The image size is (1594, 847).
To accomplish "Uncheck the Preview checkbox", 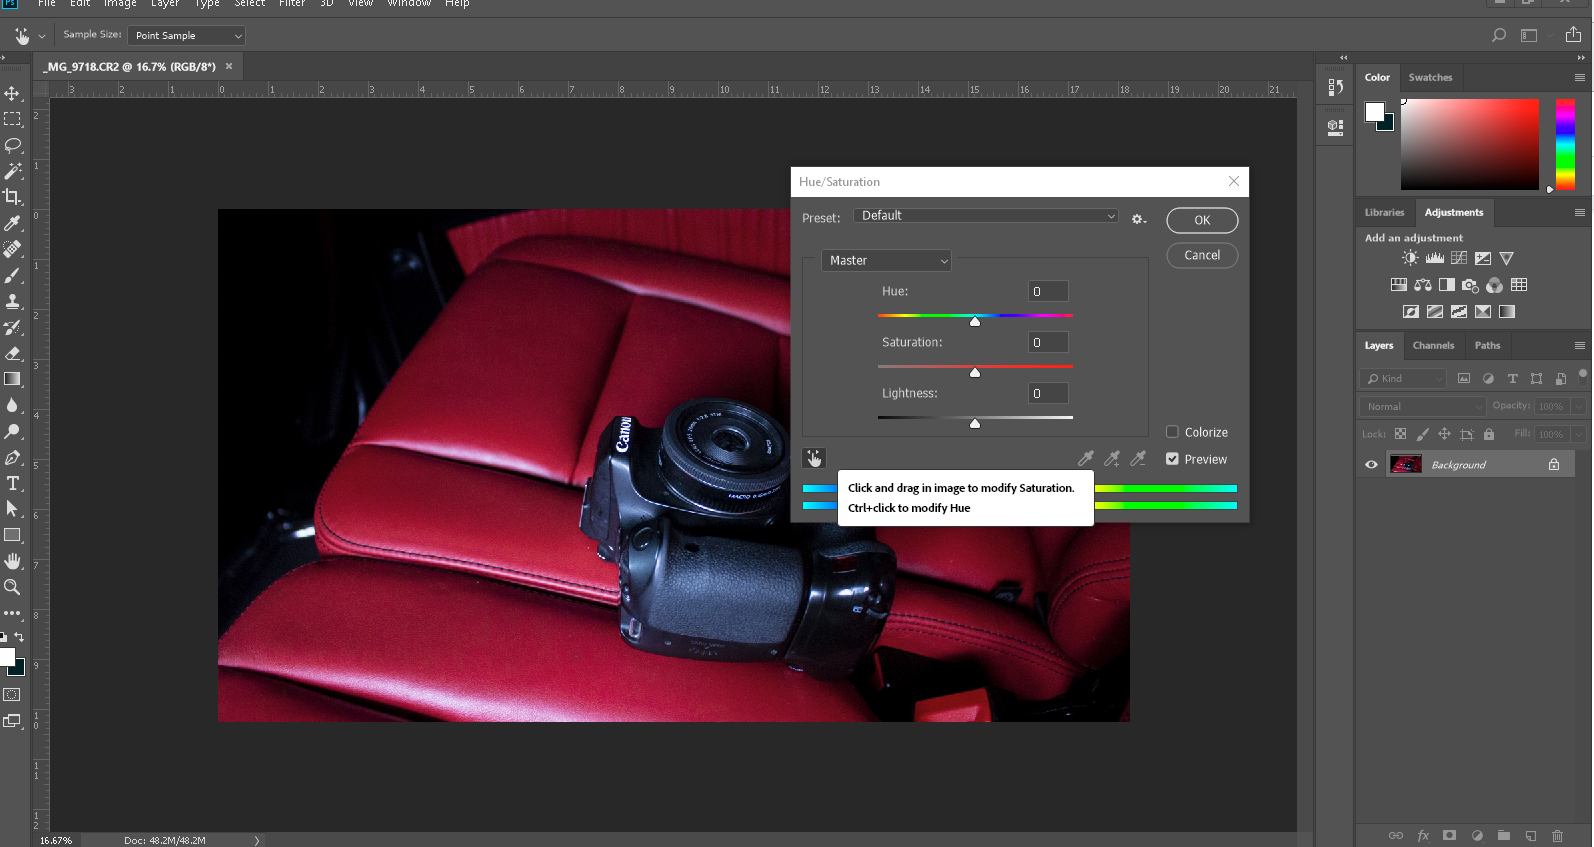I will coord(1172,459).
